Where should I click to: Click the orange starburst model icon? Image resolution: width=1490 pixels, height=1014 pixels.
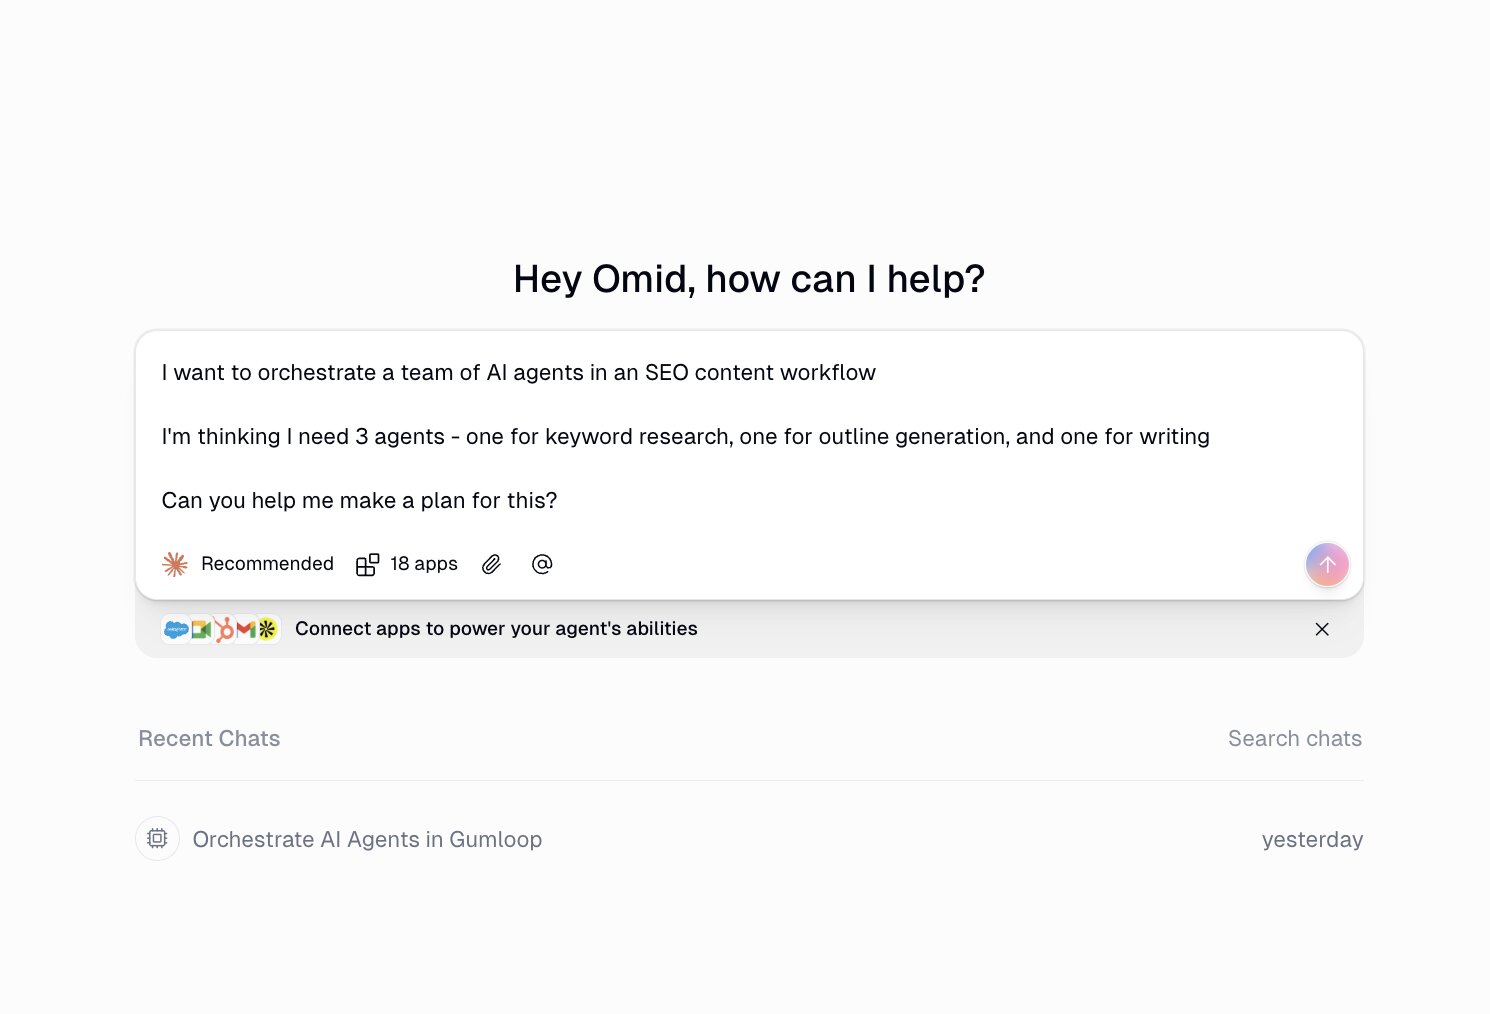click(175, 564)
